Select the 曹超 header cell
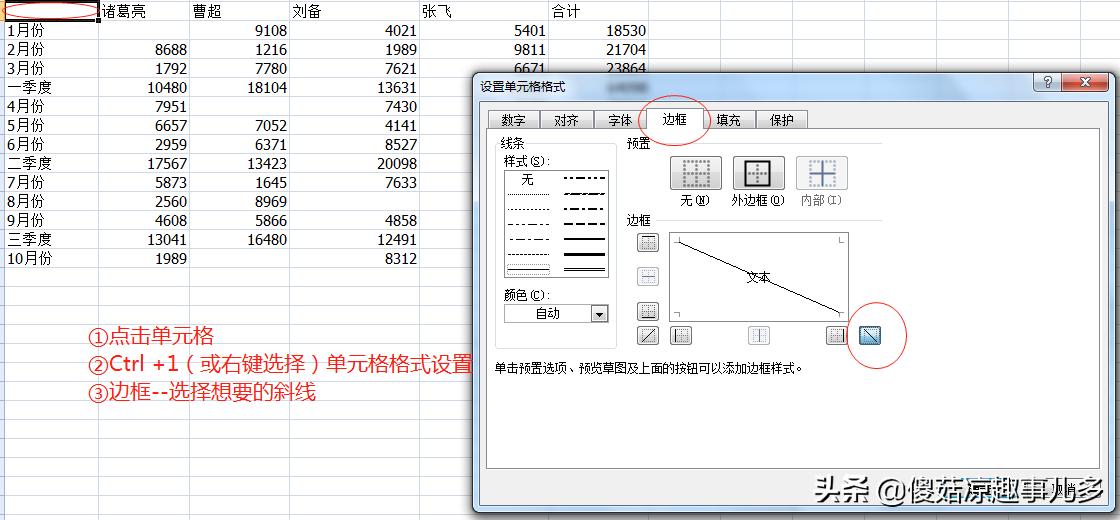Image resolution: width=1120 pixels, height=520 pixels. coord(239,11)
